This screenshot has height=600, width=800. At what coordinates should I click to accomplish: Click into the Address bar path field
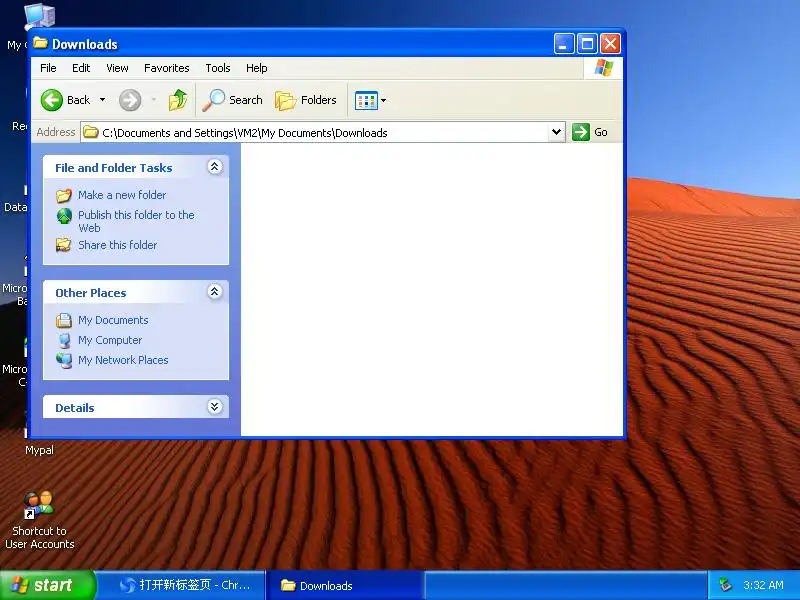point(324,133)
